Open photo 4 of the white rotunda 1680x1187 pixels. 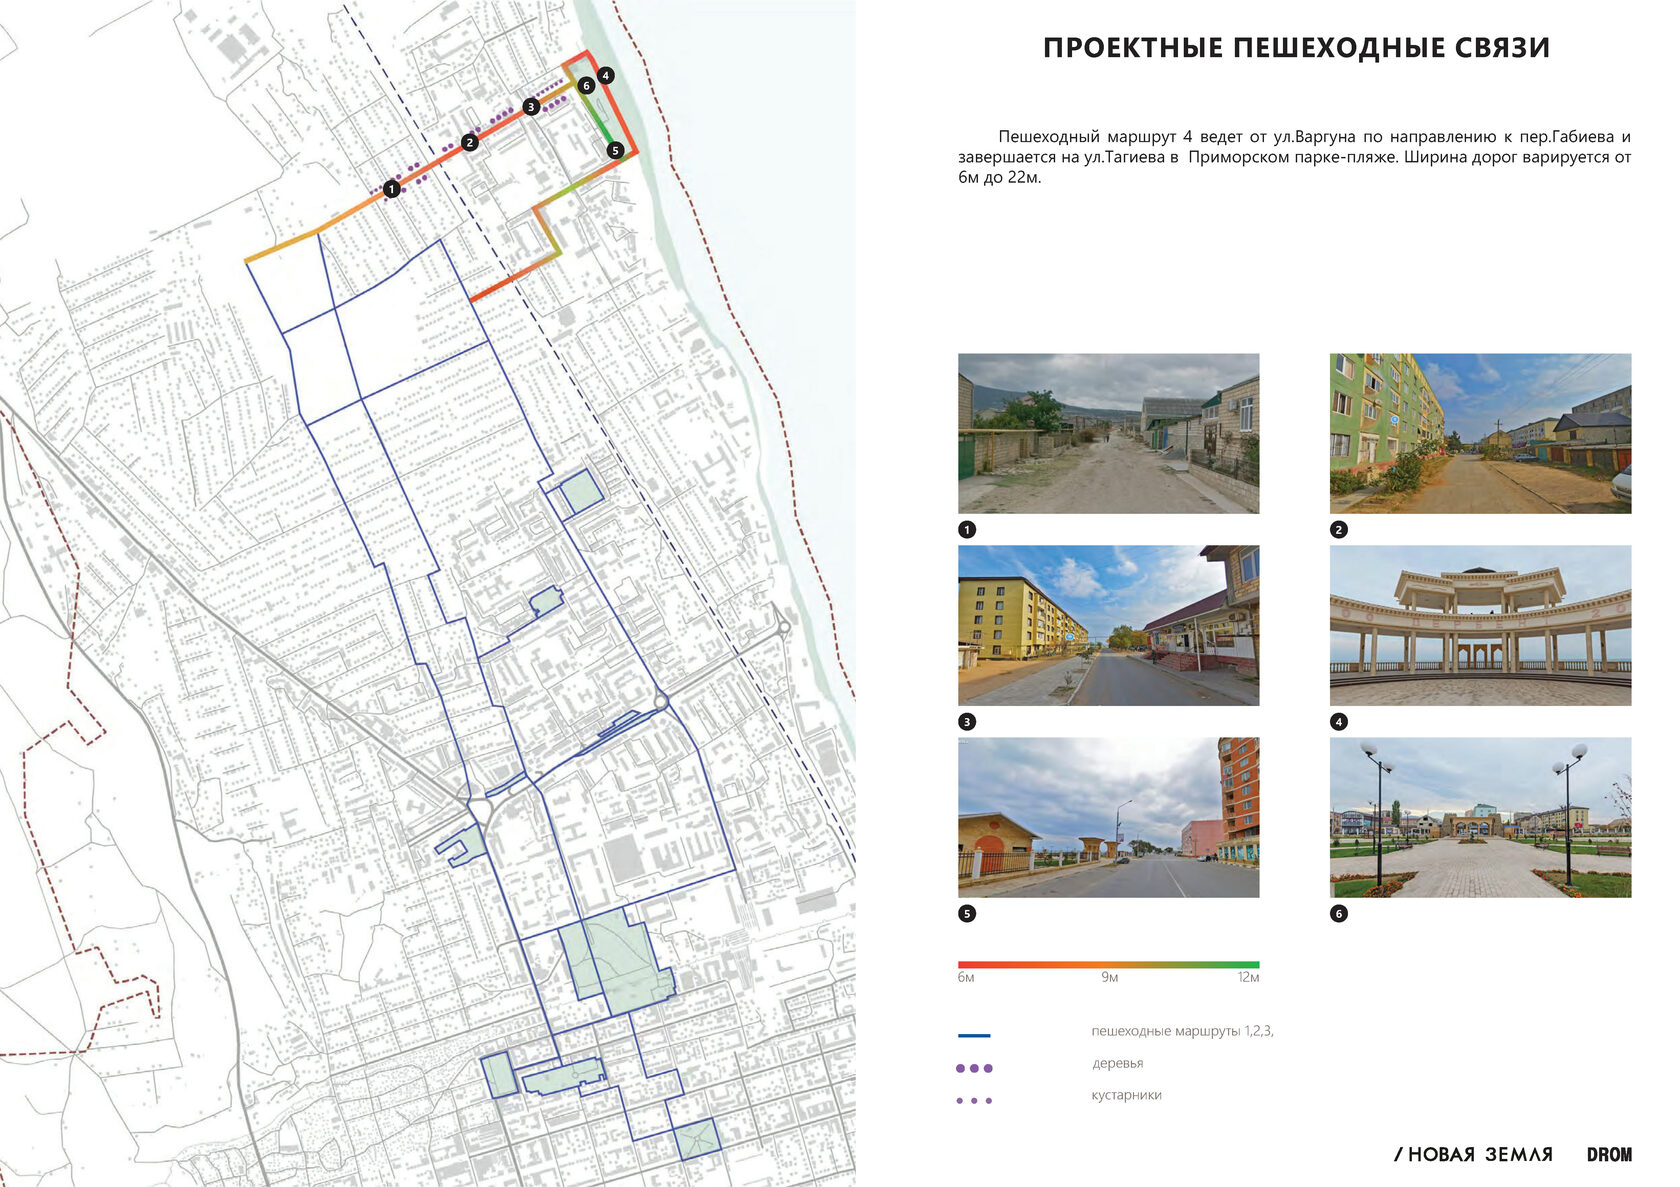(x=1480, y=625)
